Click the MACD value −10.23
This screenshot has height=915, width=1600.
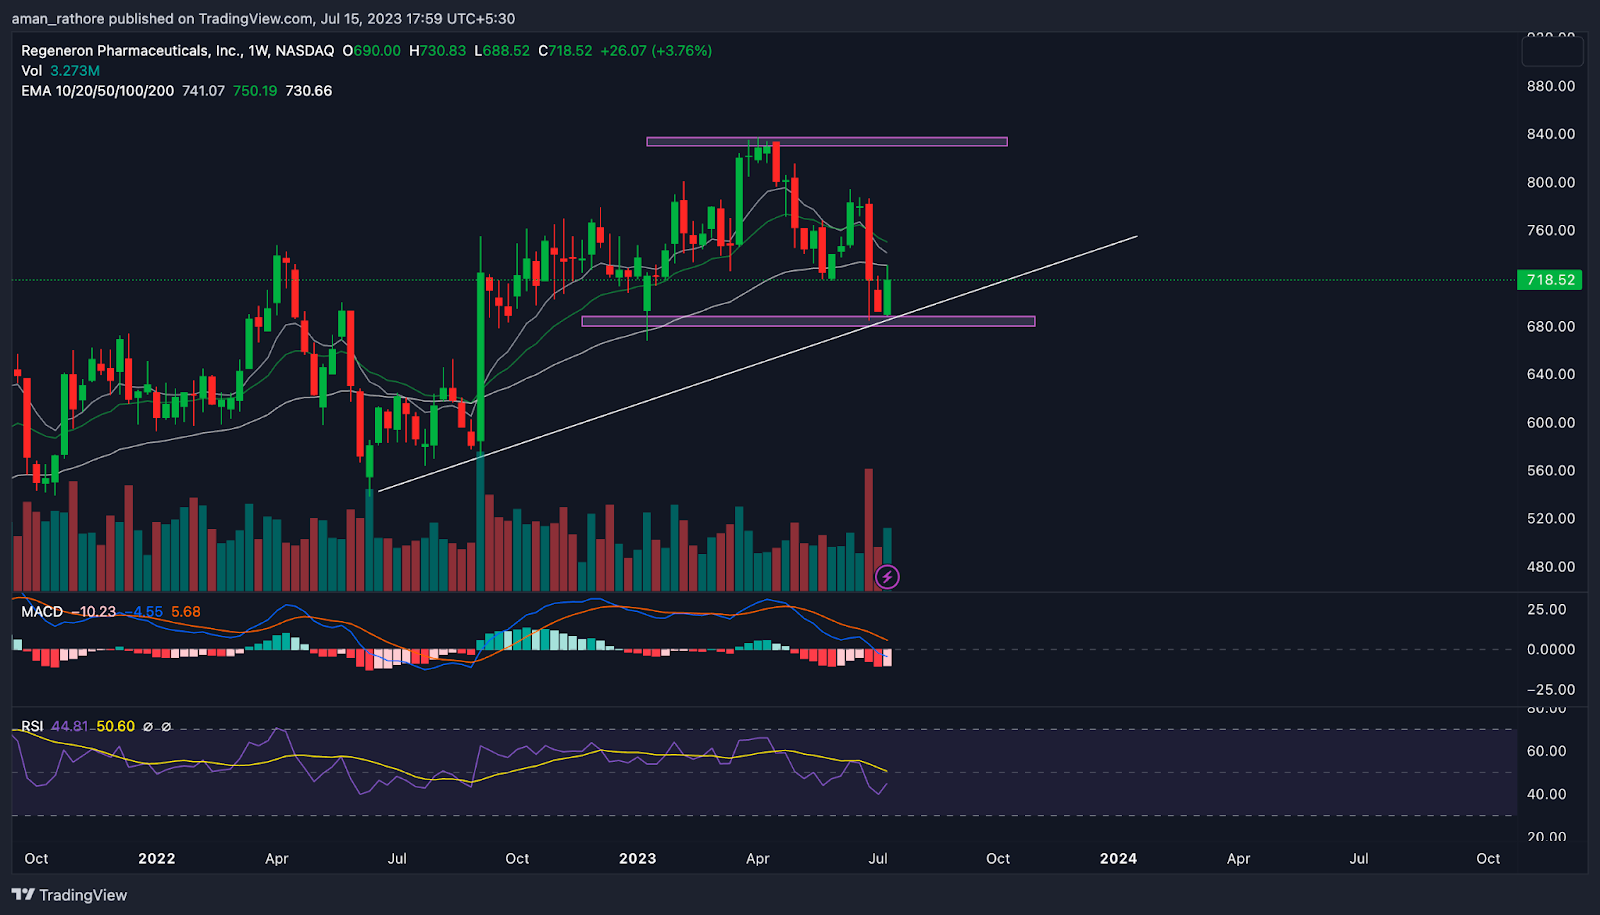point(93,612)
